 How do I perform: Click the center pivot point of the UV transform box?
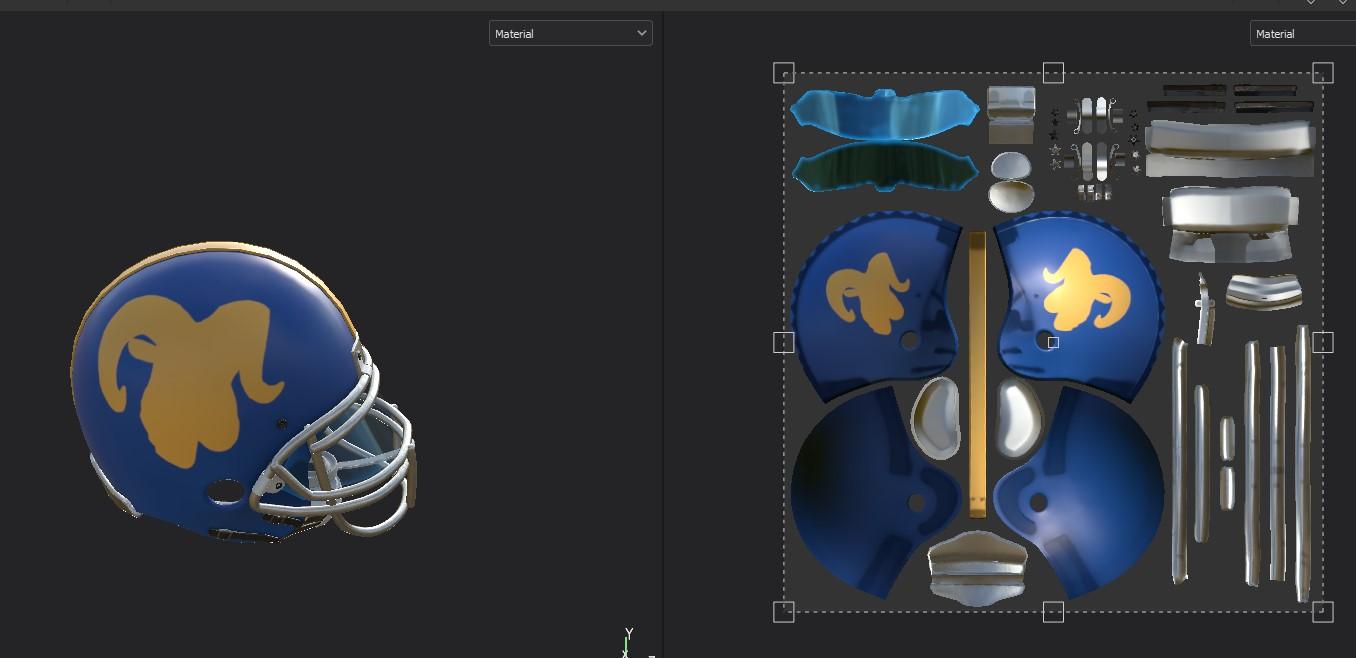coord(1053,343)
